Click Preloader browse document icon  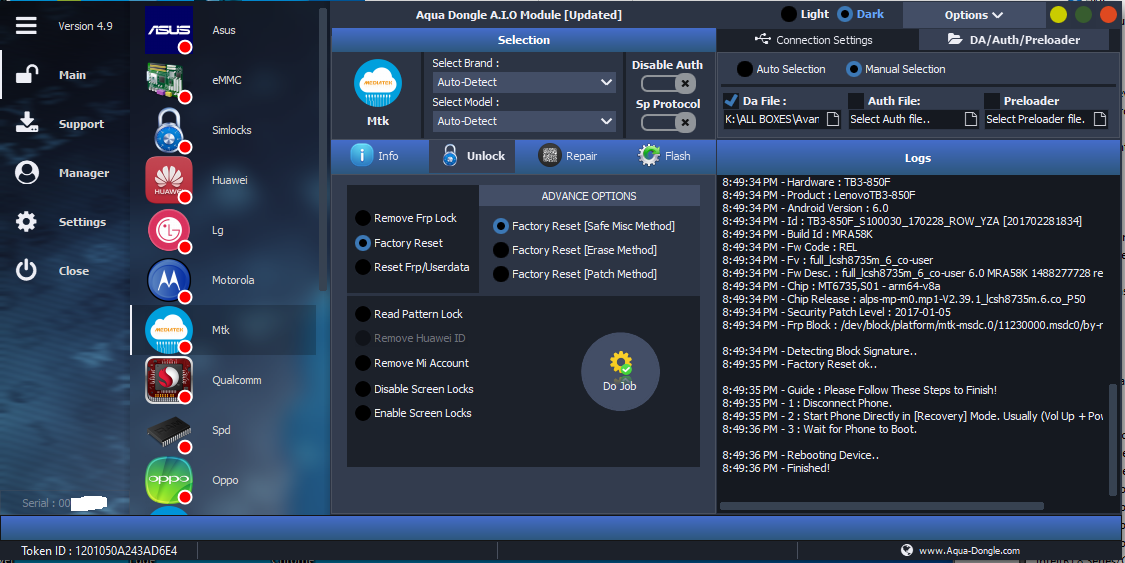point(1100,119)
